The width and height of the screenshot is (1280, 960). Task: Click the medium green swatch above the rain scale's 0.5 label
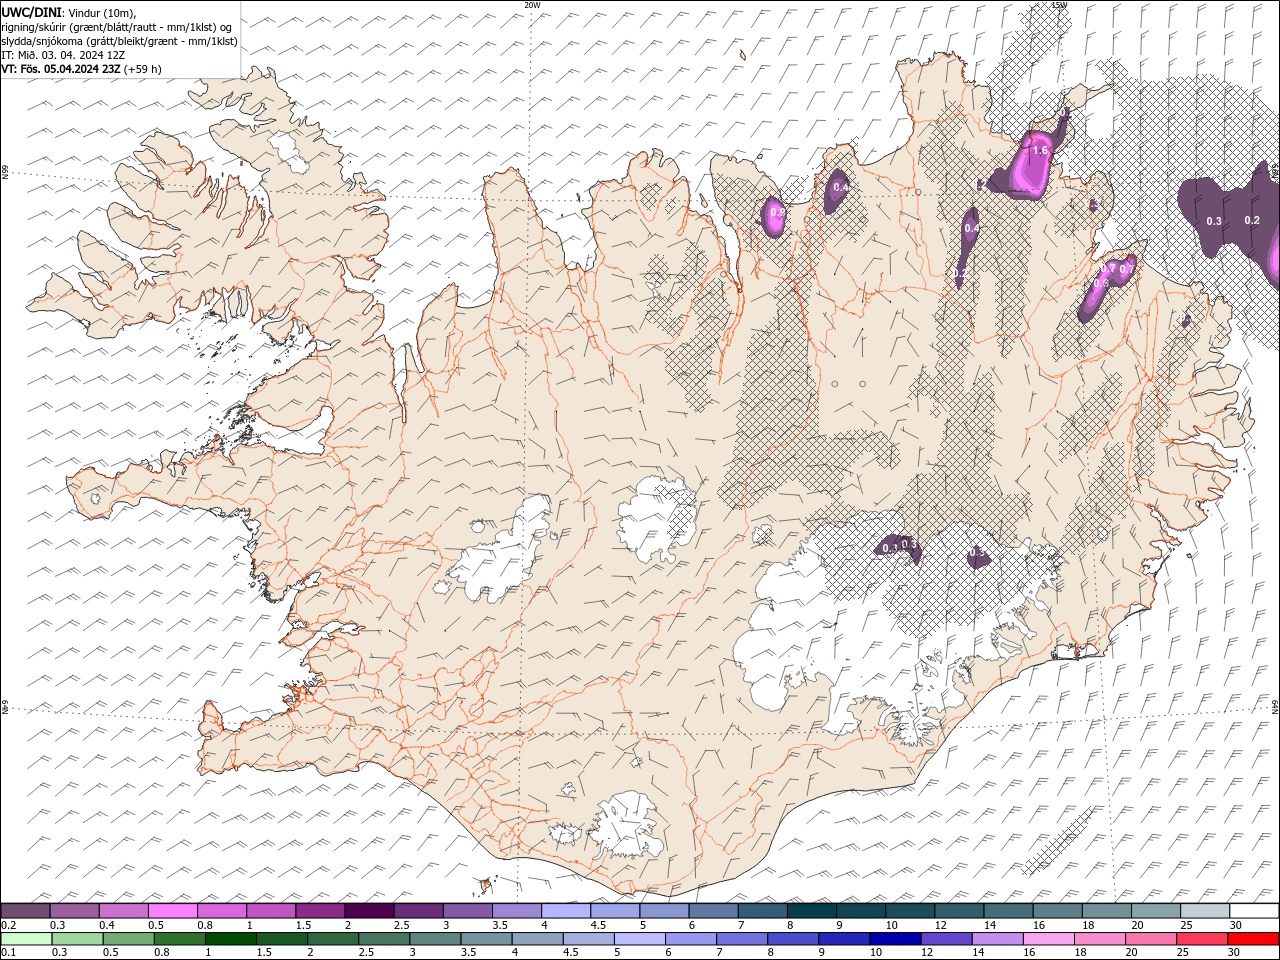129,939
